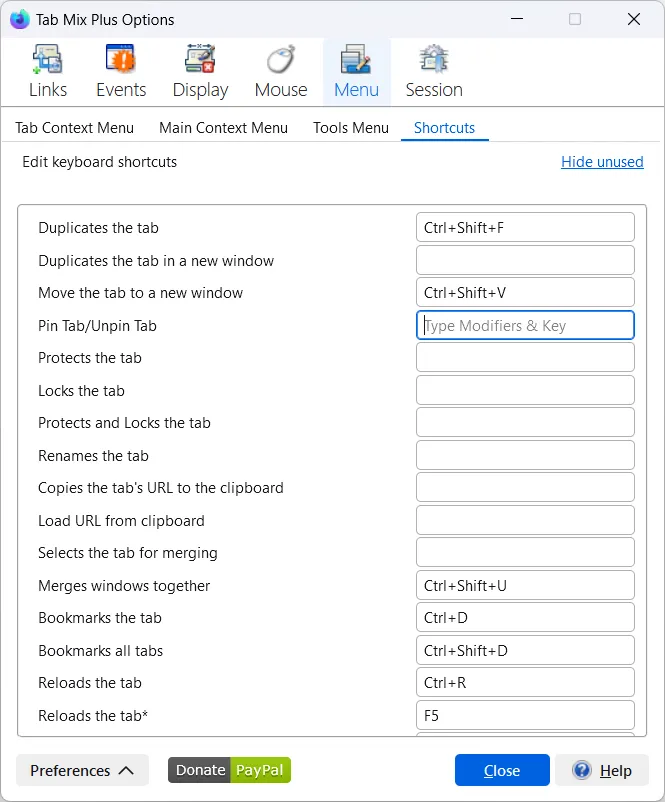Viewport: 665px width, 802px height.
Task: Open the Display options category
Action: coord(200,72)
